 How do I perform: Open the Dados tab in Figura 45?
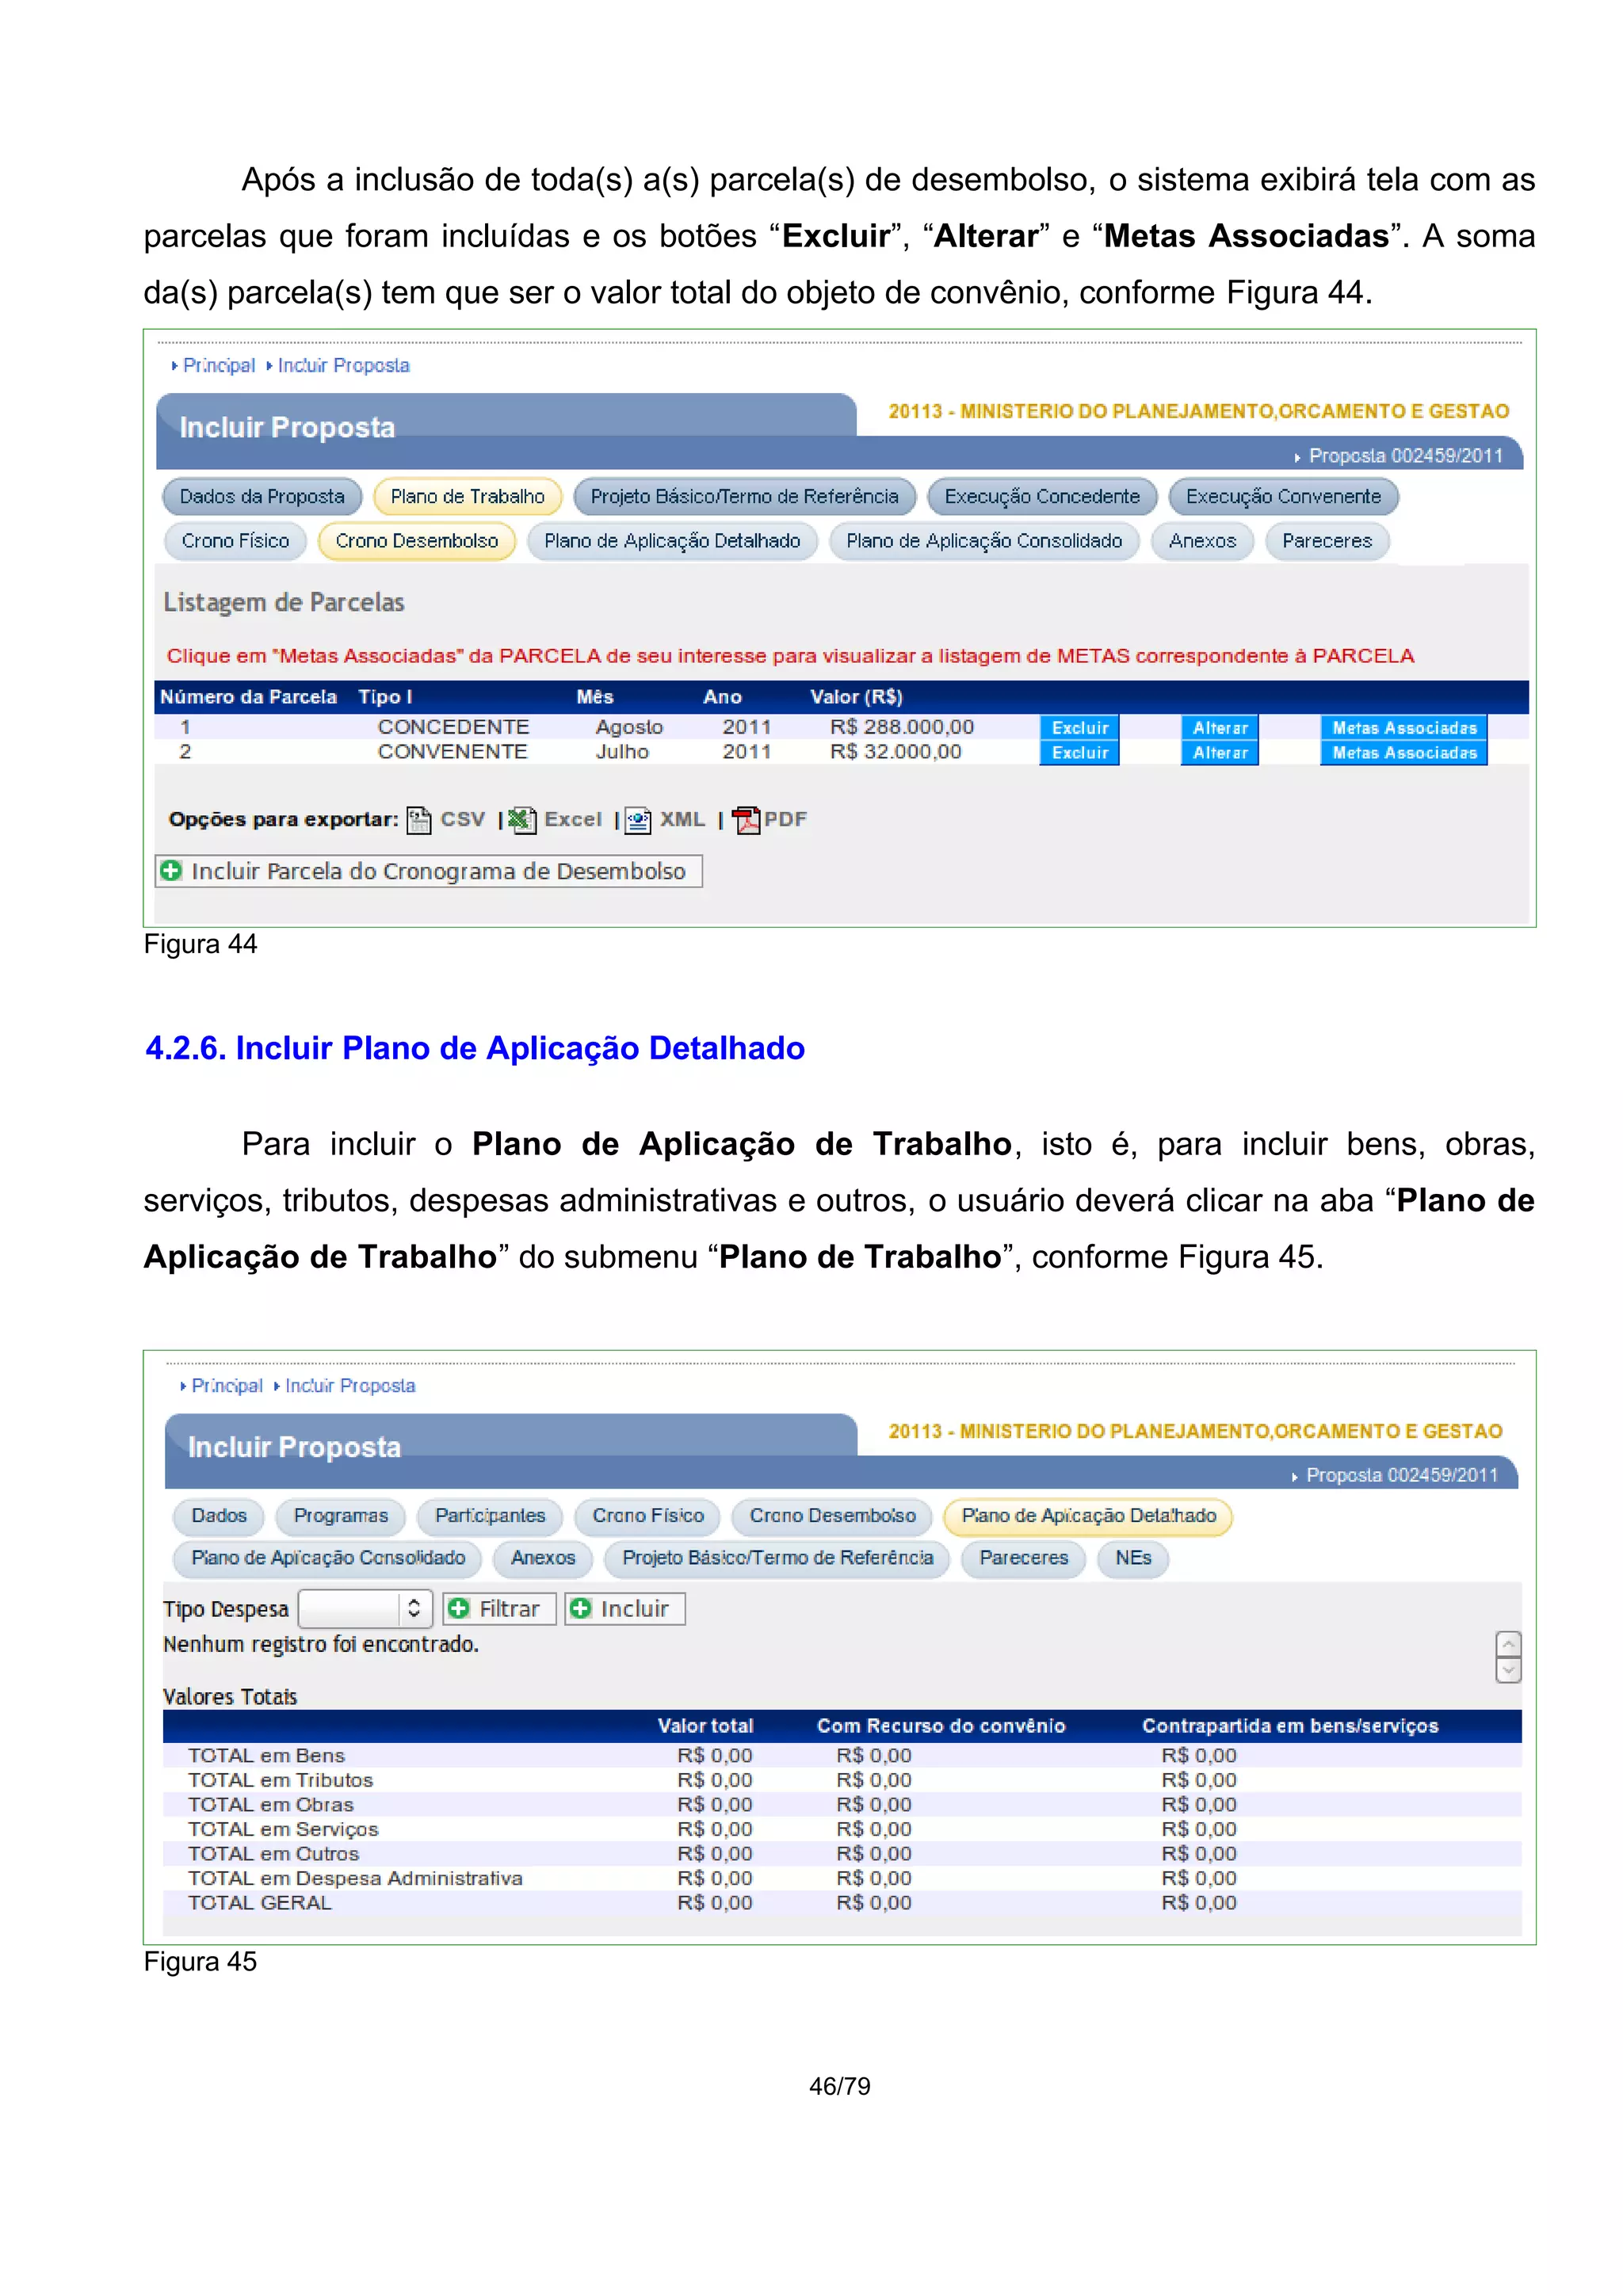click(x=219, y=1516)
